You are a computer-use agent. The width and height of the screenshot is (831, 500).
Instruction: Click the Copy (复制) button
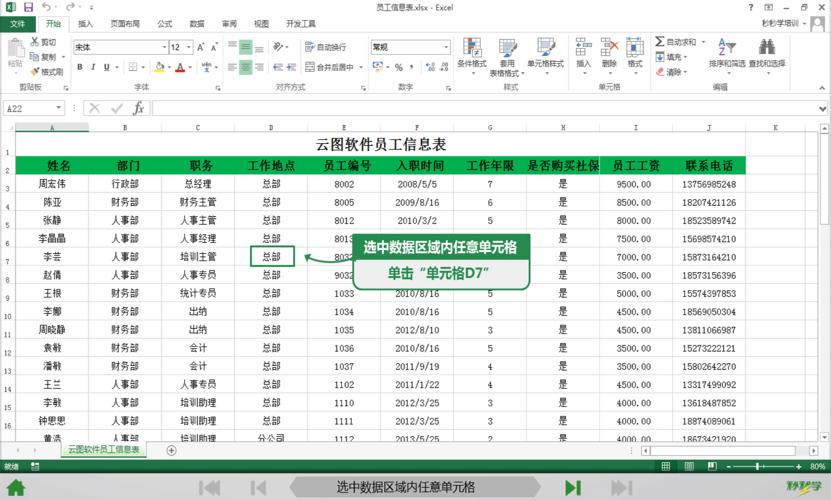43,57
